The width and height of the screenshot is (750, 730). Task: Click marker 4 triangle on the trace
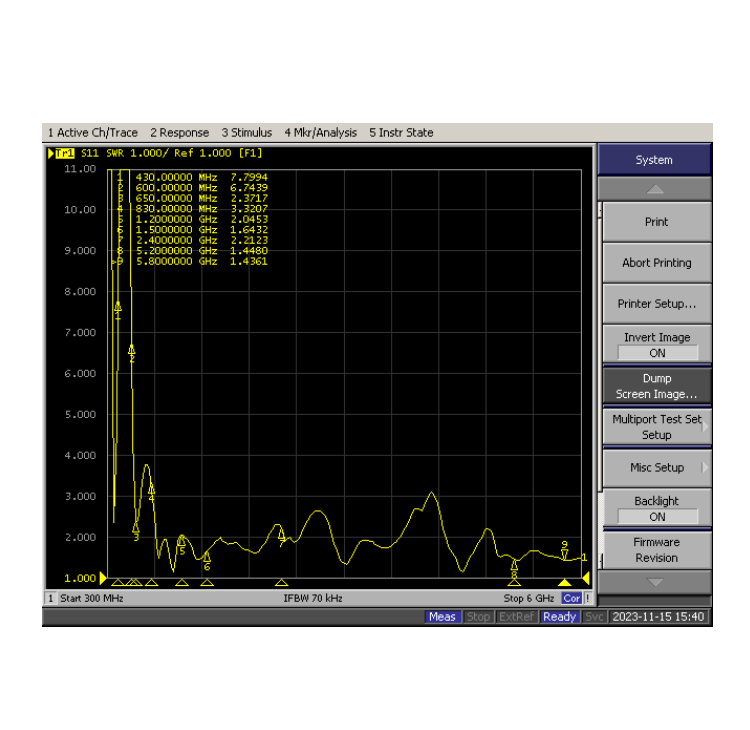tap(151, 489)
